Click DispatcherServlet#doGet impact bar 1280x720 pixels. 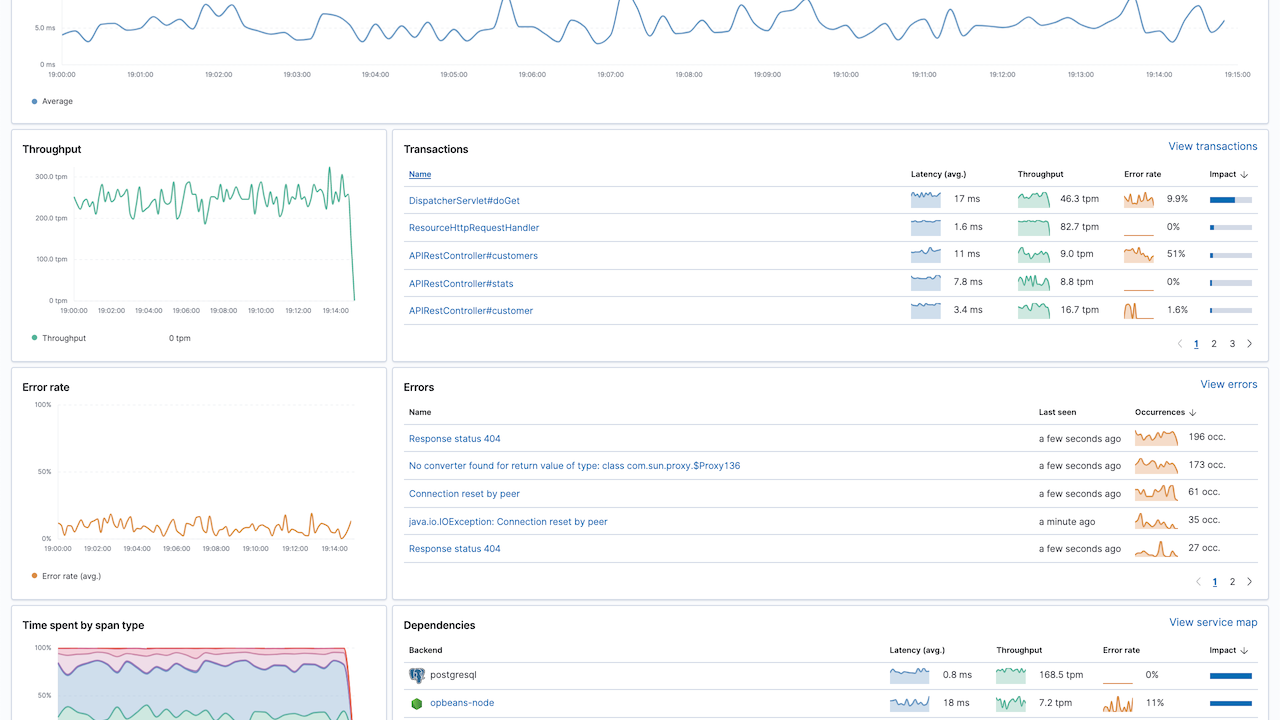click(1231, 200)
